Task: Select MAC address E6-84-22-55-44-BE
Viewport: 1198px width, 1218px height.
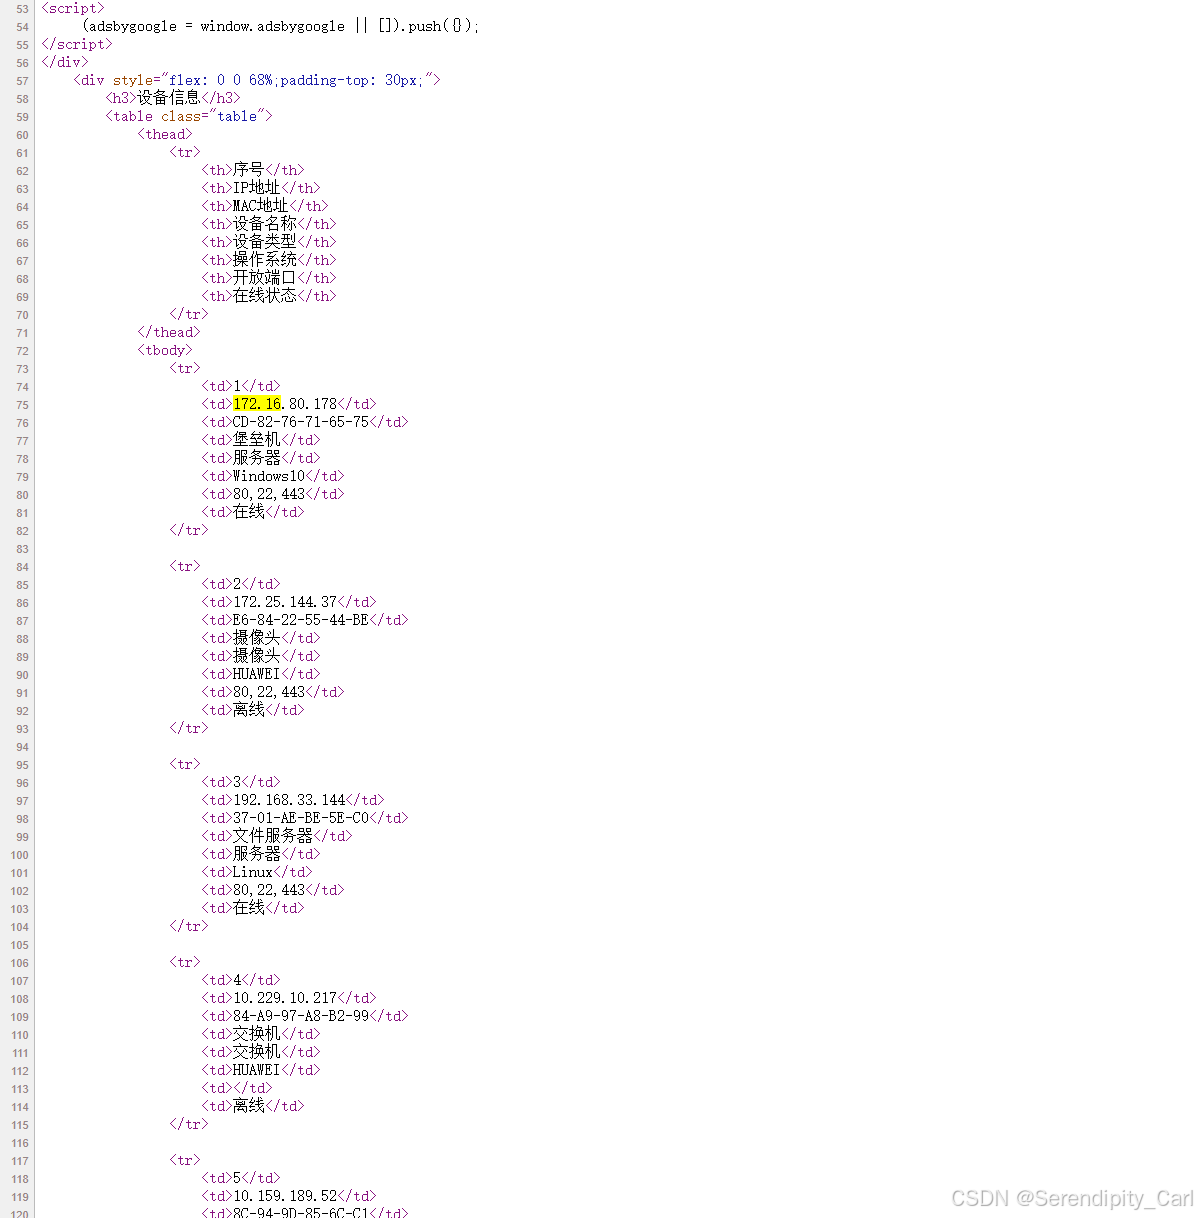Action: tap(301, 620)
